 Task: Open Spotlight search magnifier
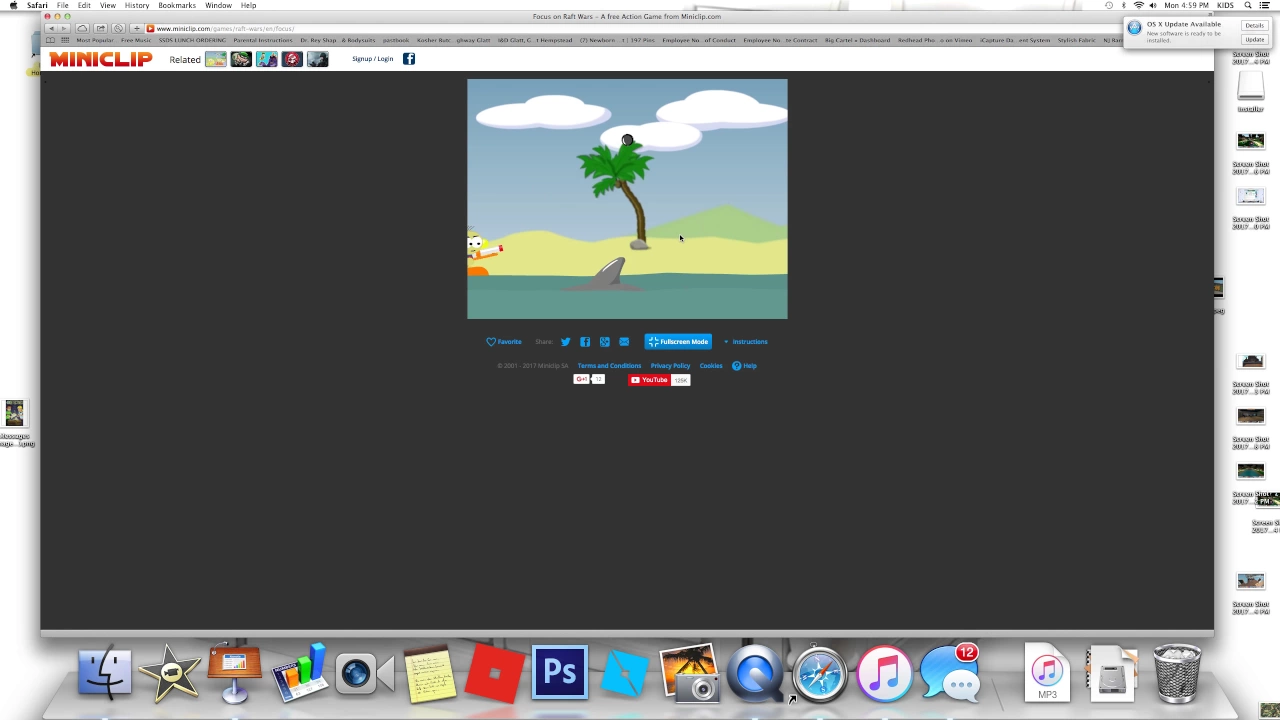[1248, 5]
